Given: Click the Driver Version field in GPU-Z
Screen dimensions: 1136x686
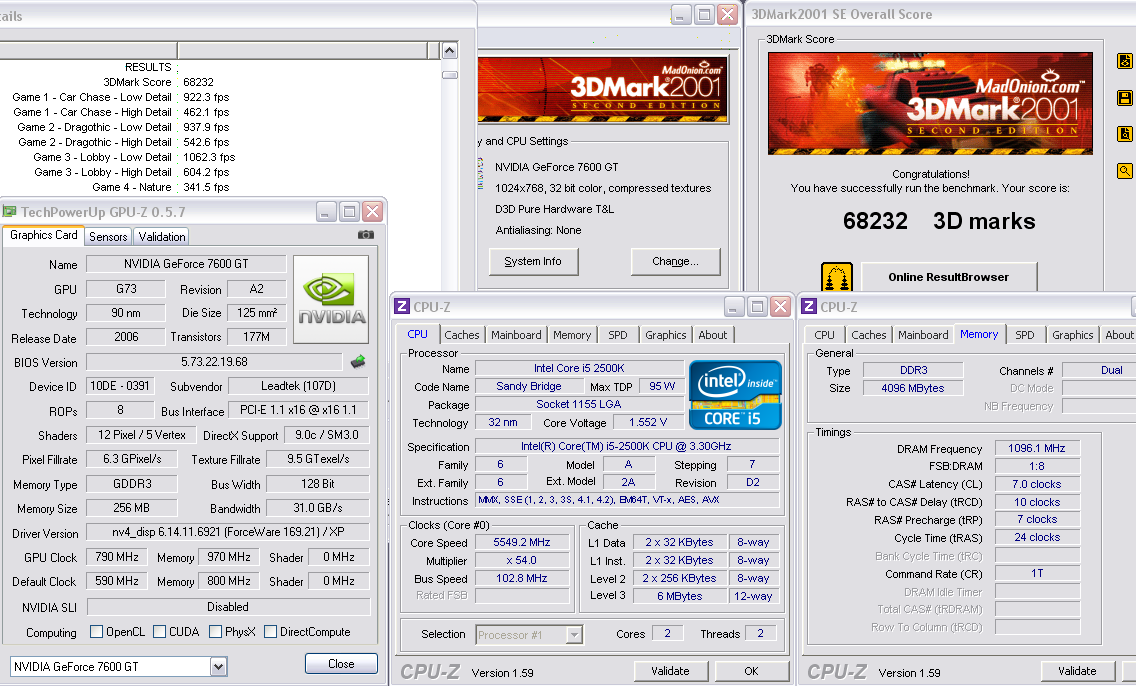Looking at the screenshot, I should tap(227, 532).
